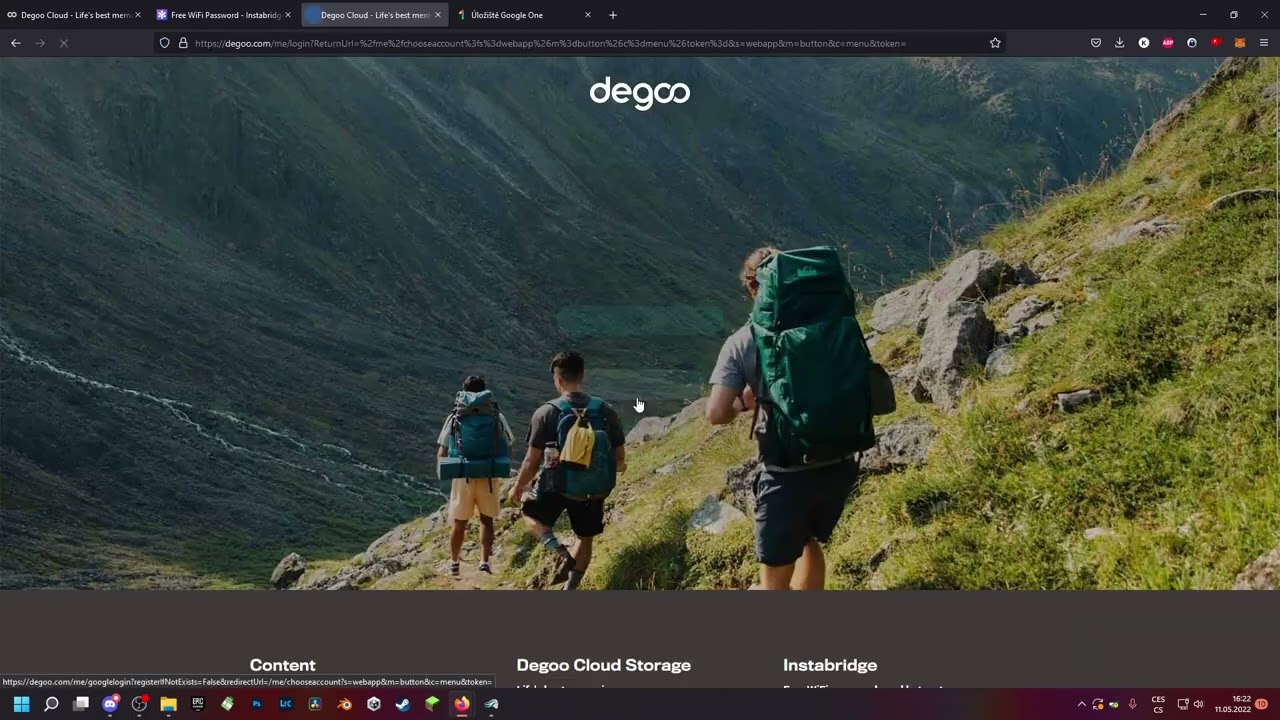The width and height of the screenshot is (1280, 720).
Task: Open Lightroom Classic from the taskbar
Action: pyautogui.click(x=286, y=704)
